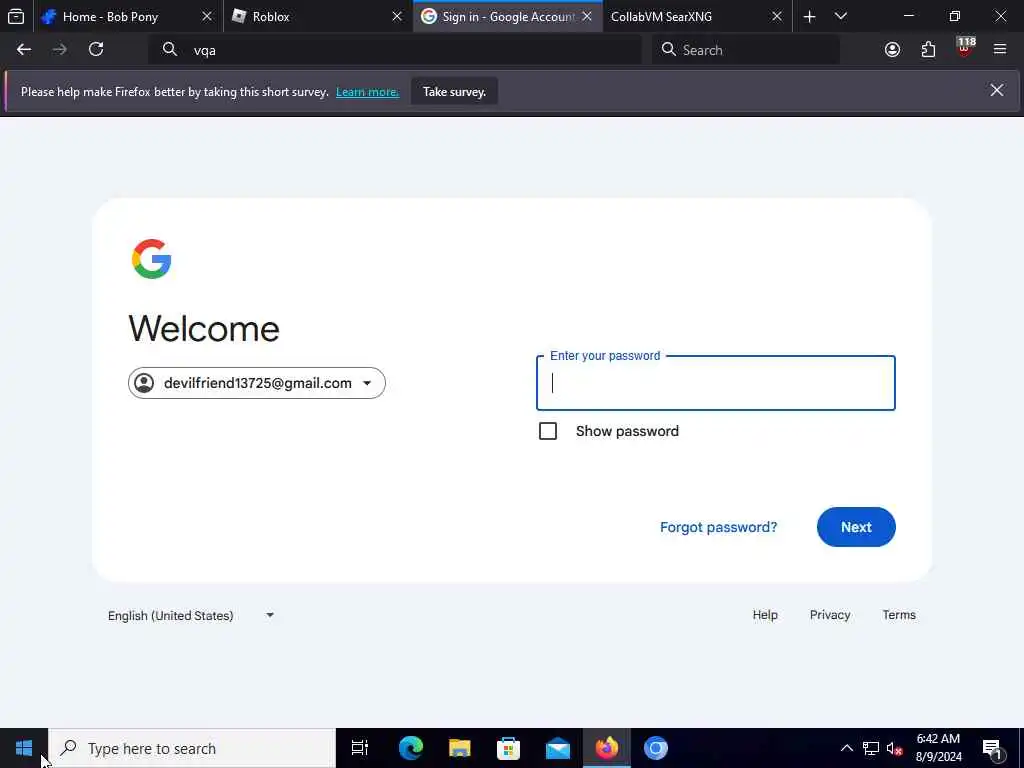1024x768 pixels.
Task: Click the Forgot password? link
Action: point(718,527)
